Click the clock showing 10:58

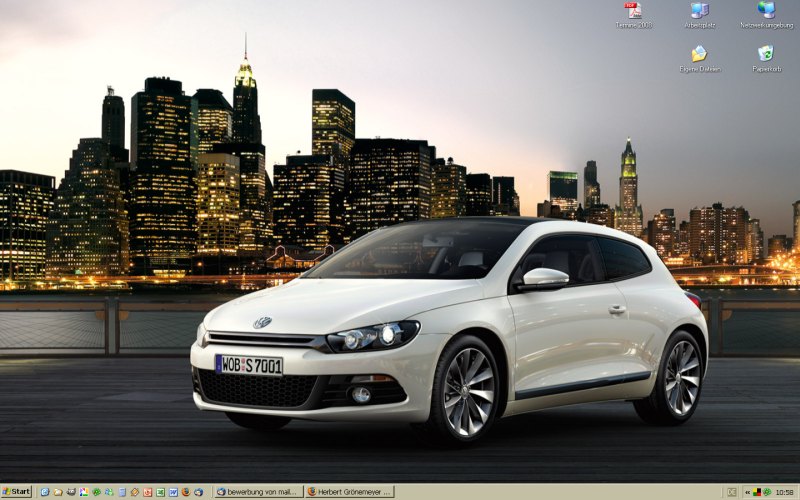784,492
